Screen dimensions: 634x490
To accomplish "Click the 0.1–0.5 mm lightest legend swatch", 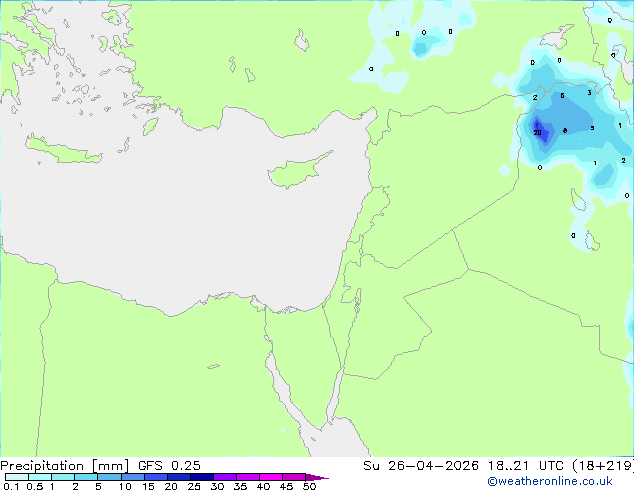I will point(17,477).
